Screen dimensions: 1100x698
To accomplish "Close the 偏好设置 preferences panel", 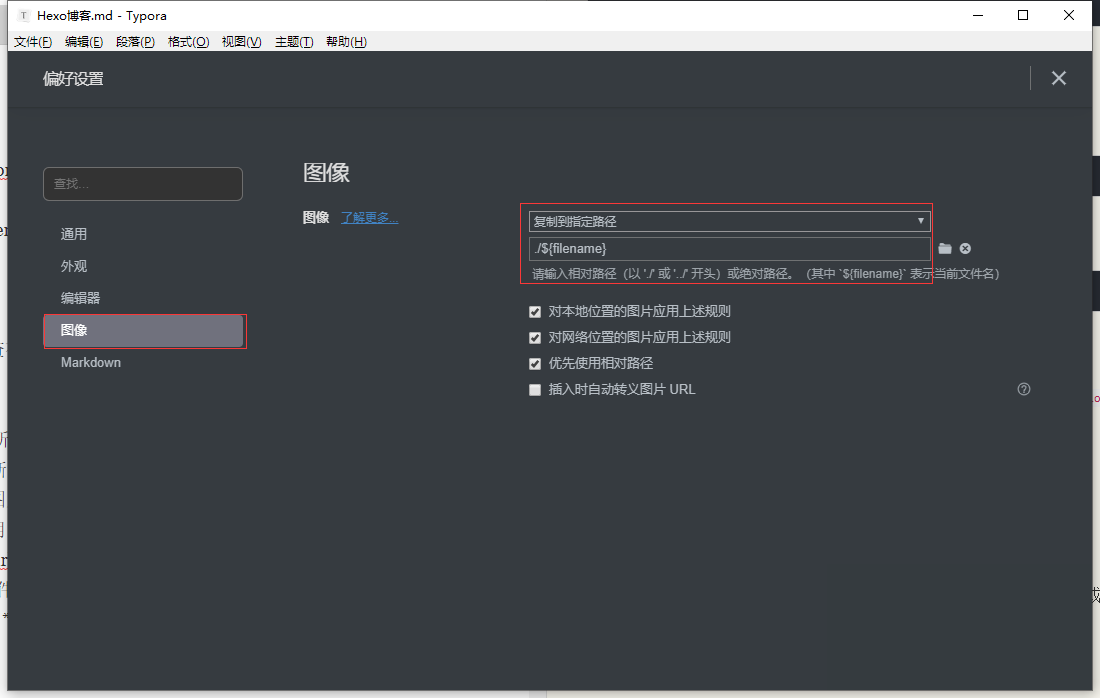I will coord(1059,78).
